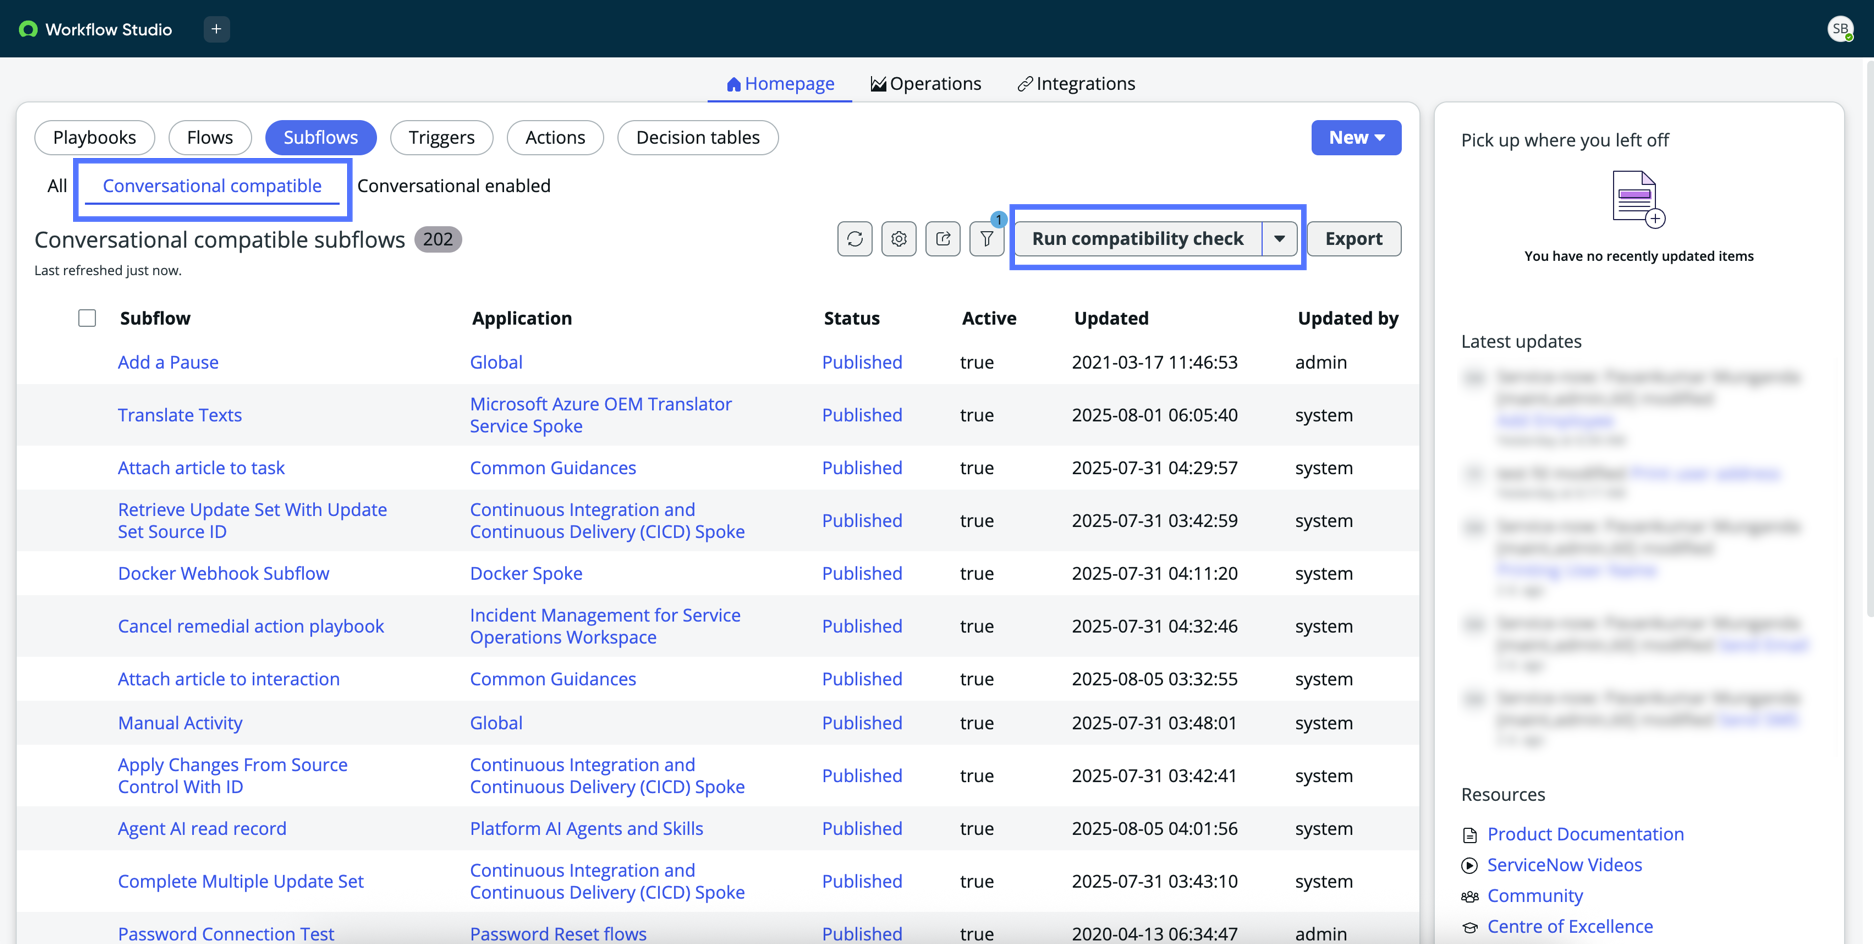Expand the Run compatibility check dropdown arrow

(1279, 239)
